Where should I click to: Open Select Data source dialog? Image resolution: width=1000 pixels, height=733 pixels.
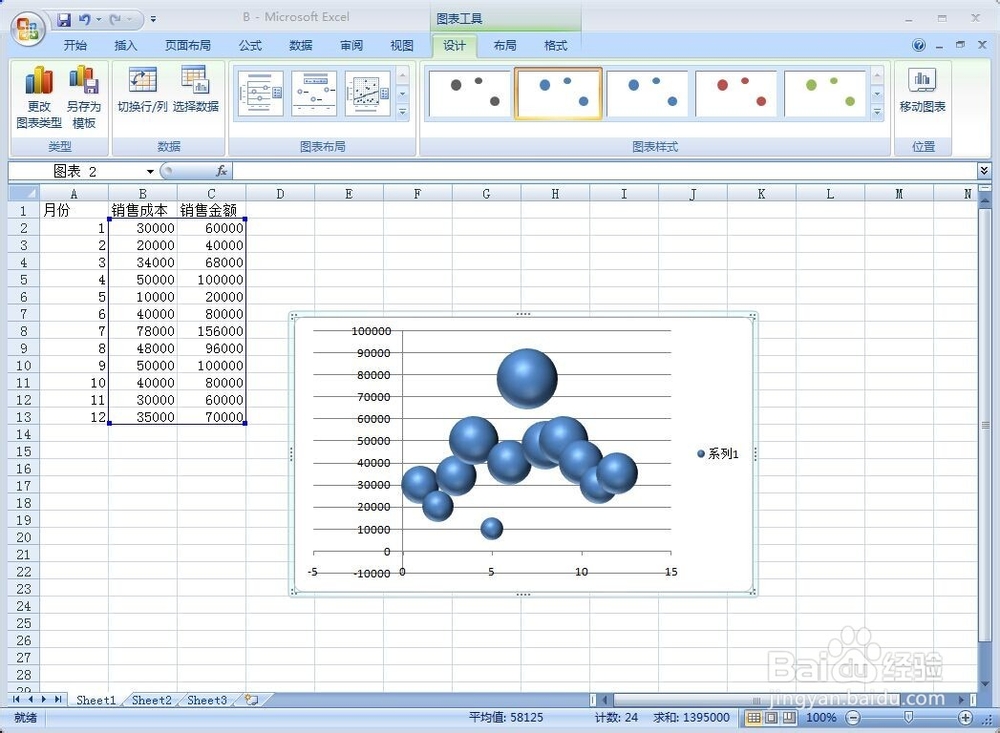point(195,89)
